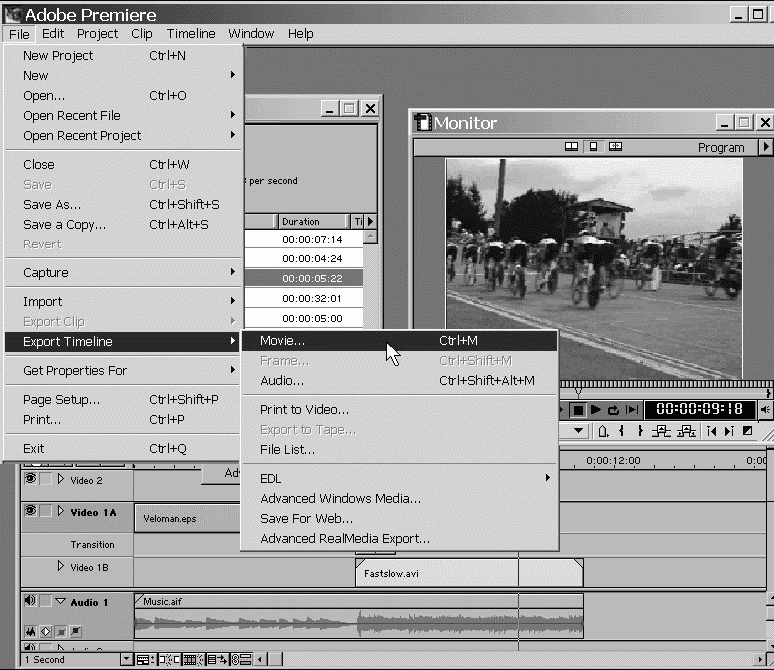Open the 1 Second time zoom dropdown

126,660
